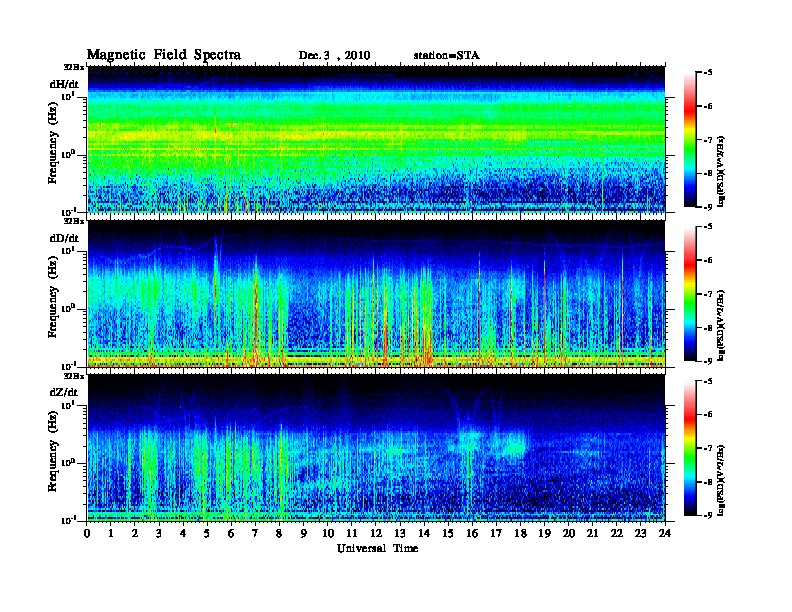Click the log PSD units label beside dZ/dt colorbar
Viewport: 792px width, 612px height.
pos(722,480)
